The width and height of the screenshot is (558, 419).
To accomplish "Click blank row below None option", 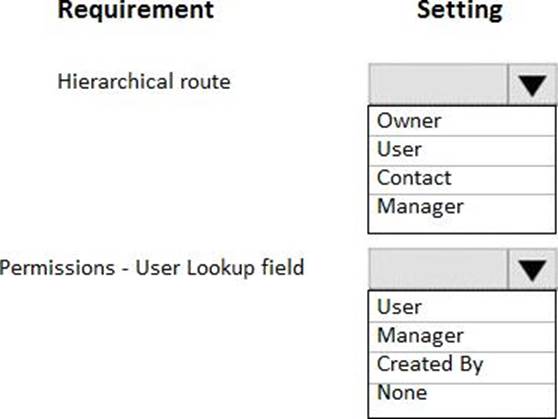I will click(462, 411).
